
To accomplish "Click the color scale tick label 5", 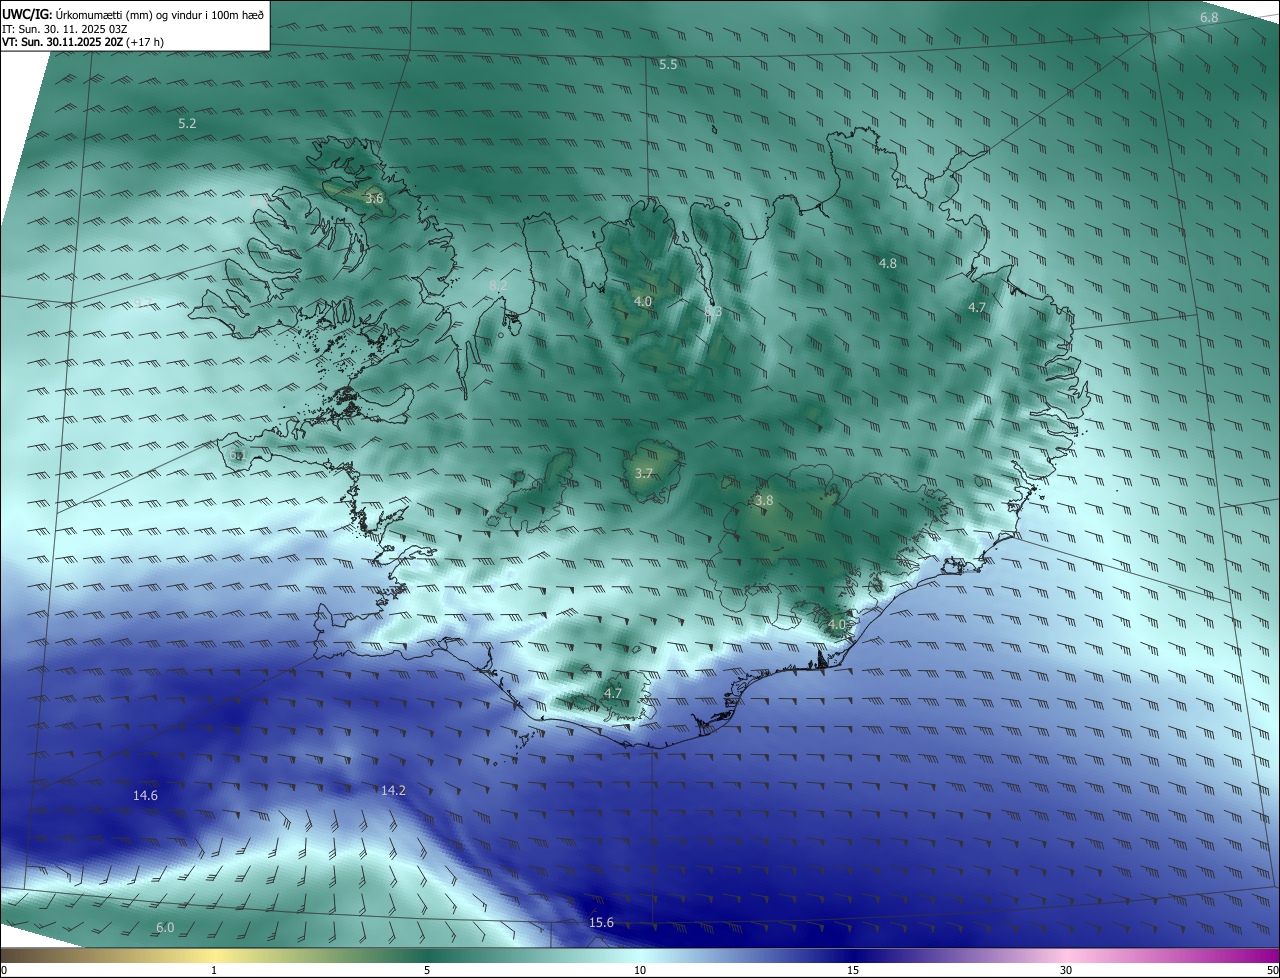I will click(427, 970).
